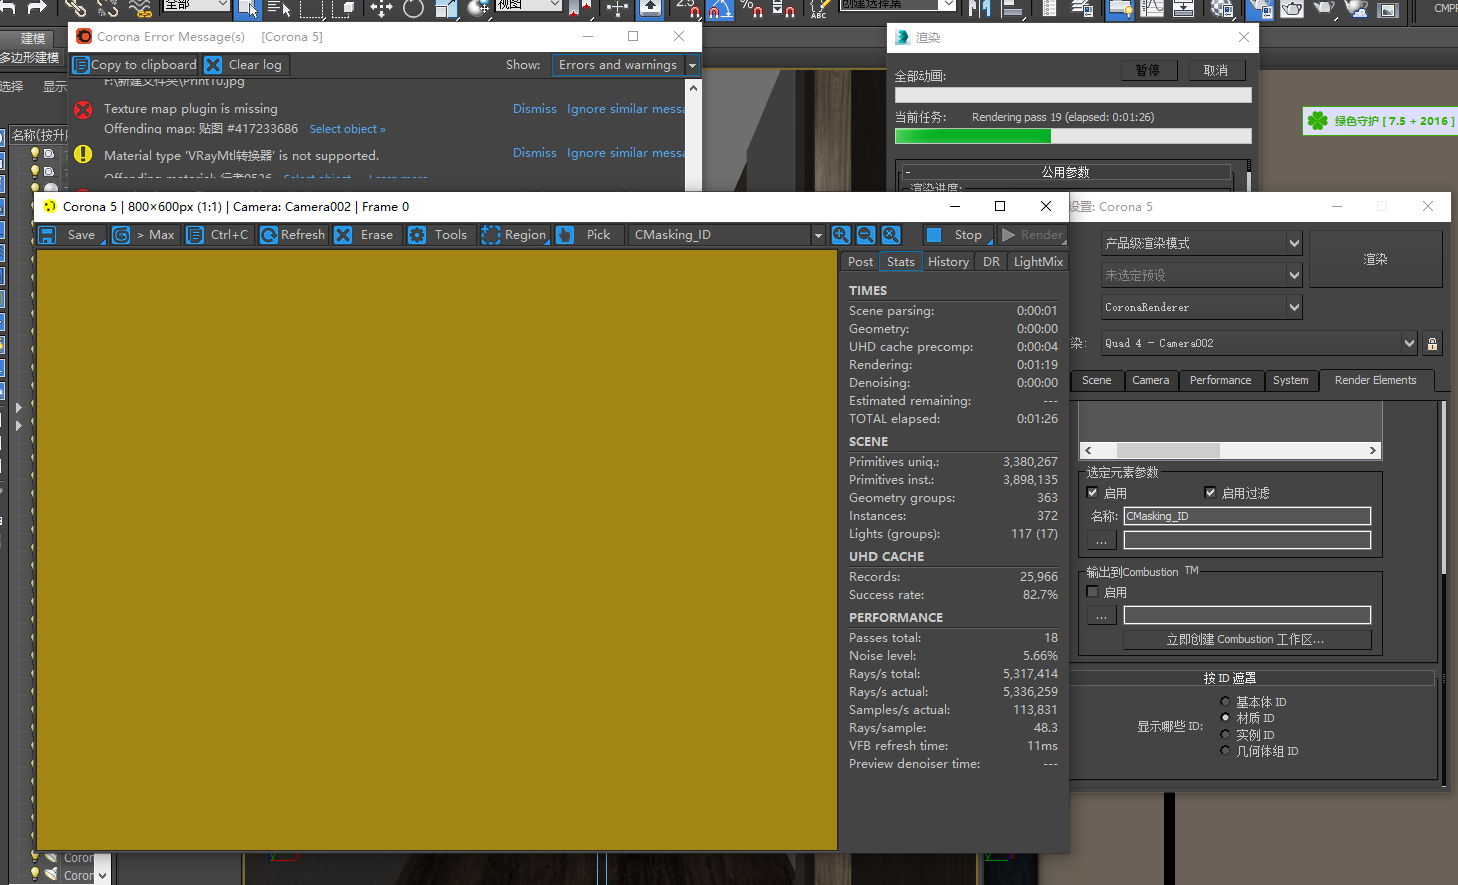Activate the Region render tool
1458x885 pixels.
pyautogui.click(x=514, y=235)
